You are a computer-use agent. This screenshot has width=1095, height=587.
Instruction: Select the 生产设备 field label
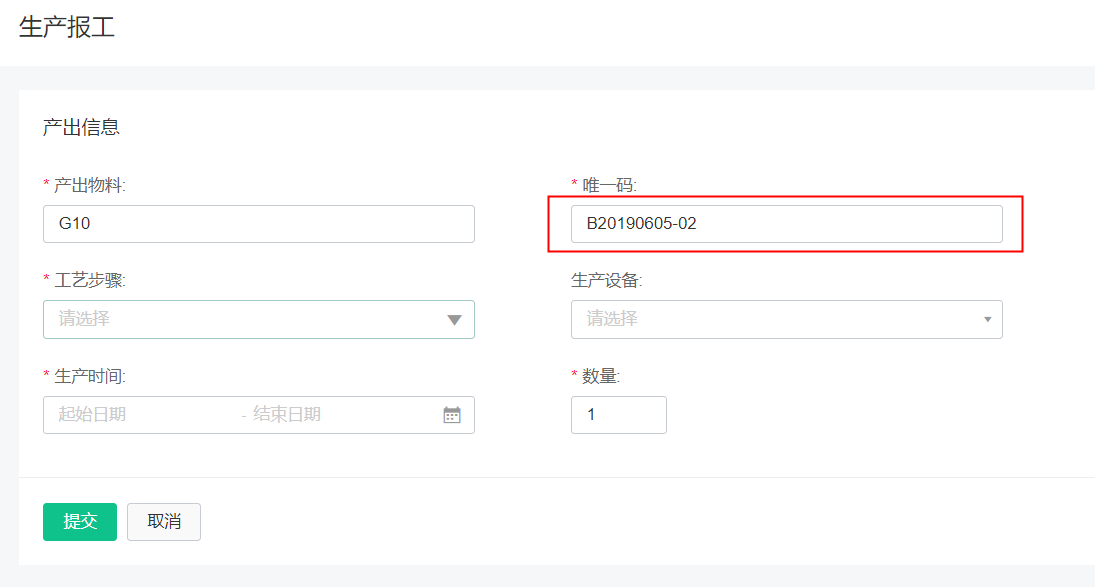606,281
